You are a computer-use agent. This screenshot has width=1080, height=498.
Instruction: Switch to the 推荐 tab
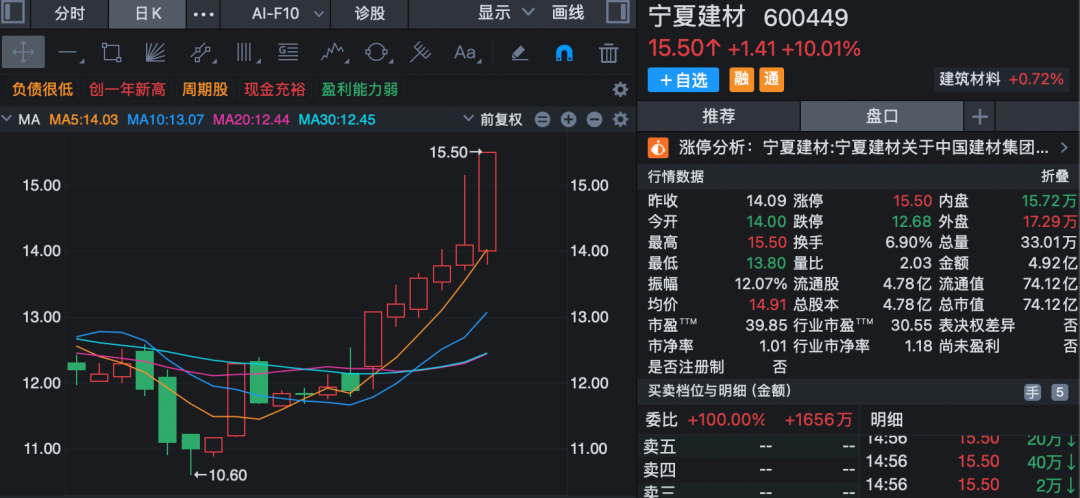718,116
